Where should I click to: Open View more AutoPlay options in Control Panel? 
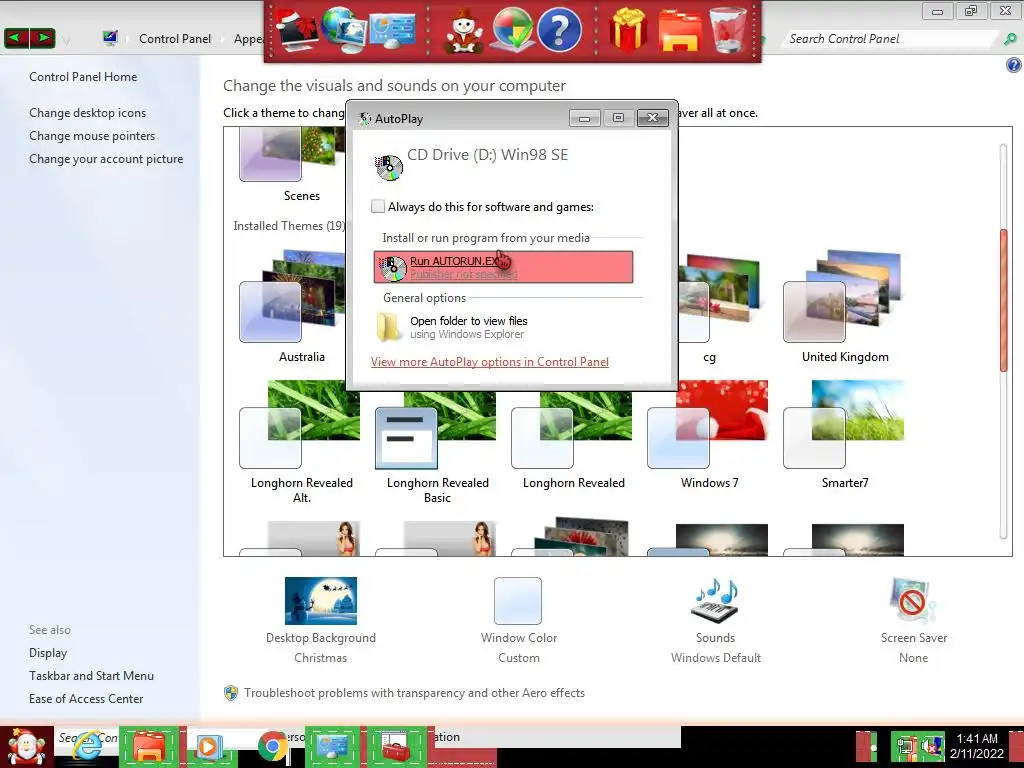pos(490,362)
